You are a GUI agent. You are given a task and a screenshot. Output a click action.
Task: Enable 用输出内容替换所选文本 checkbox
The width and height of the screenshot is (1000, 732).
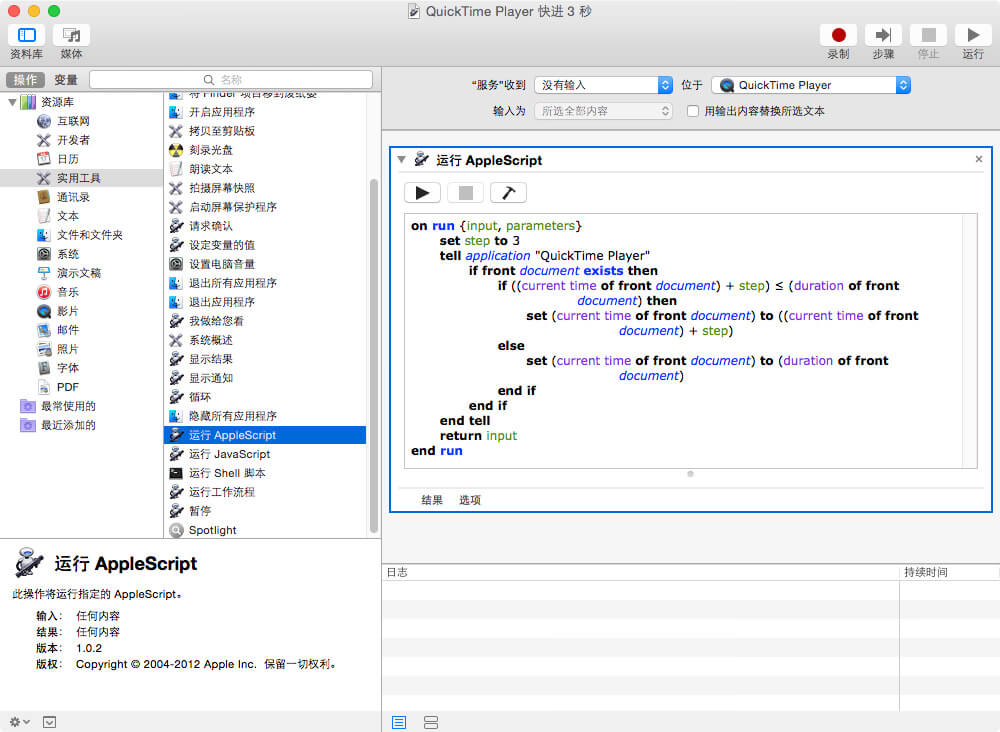tap(691, 110)
